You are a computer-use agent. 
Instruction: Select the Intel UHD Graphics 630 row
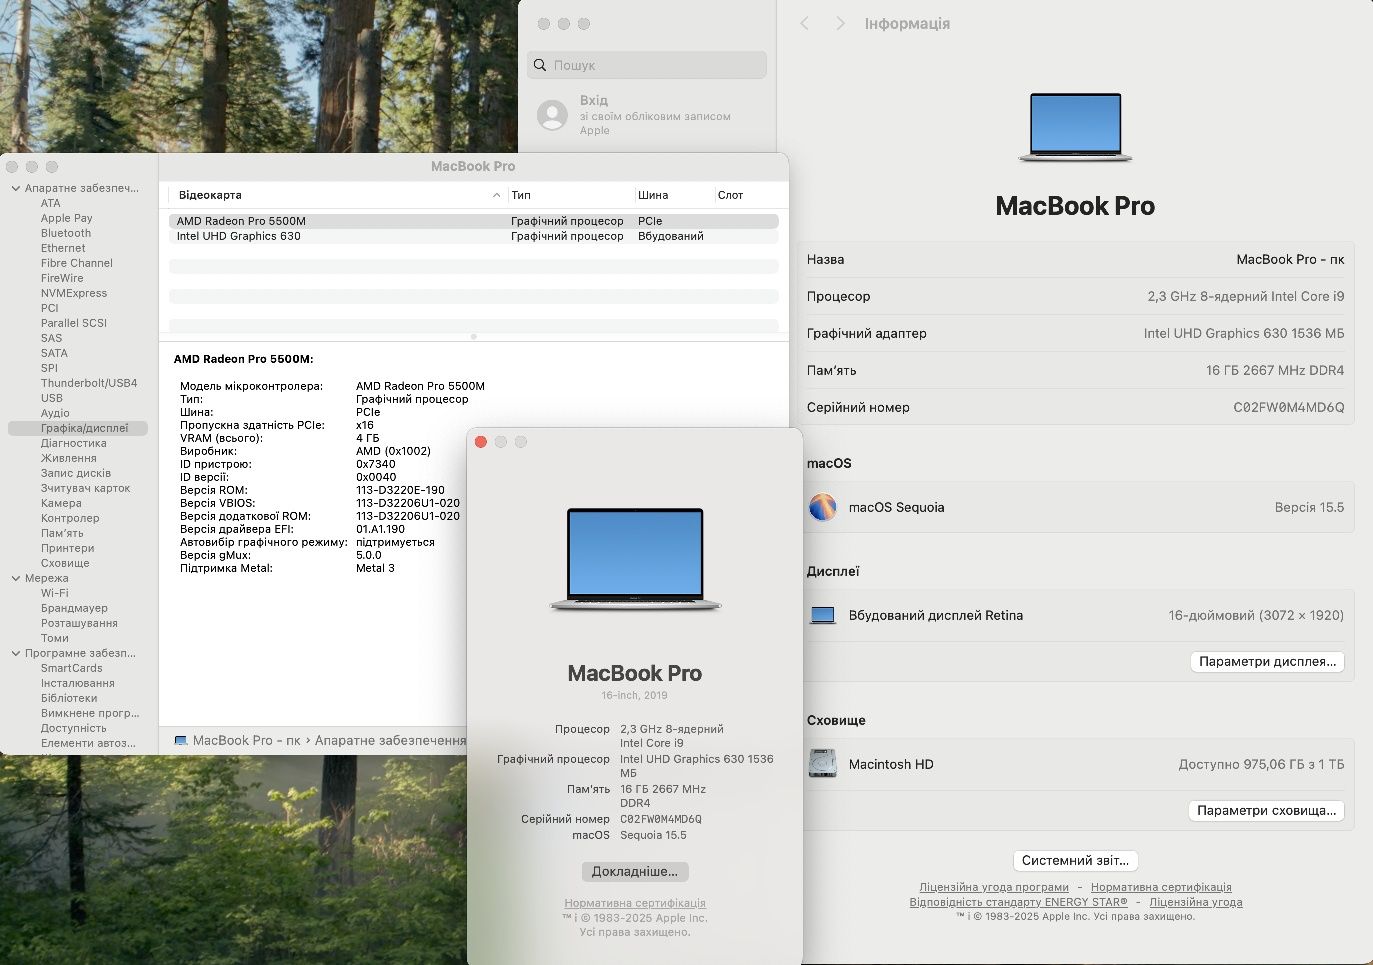474,236
